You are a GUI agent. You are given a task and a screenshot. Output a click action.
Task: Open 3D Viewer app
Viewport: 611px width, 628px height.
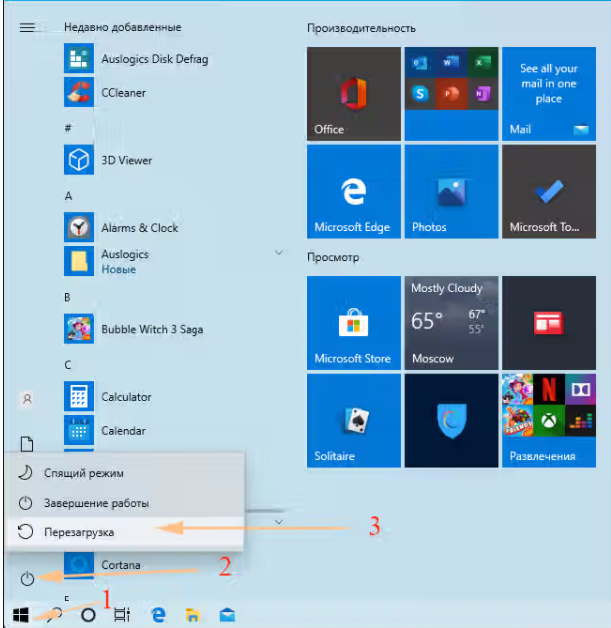coord(126,160)
